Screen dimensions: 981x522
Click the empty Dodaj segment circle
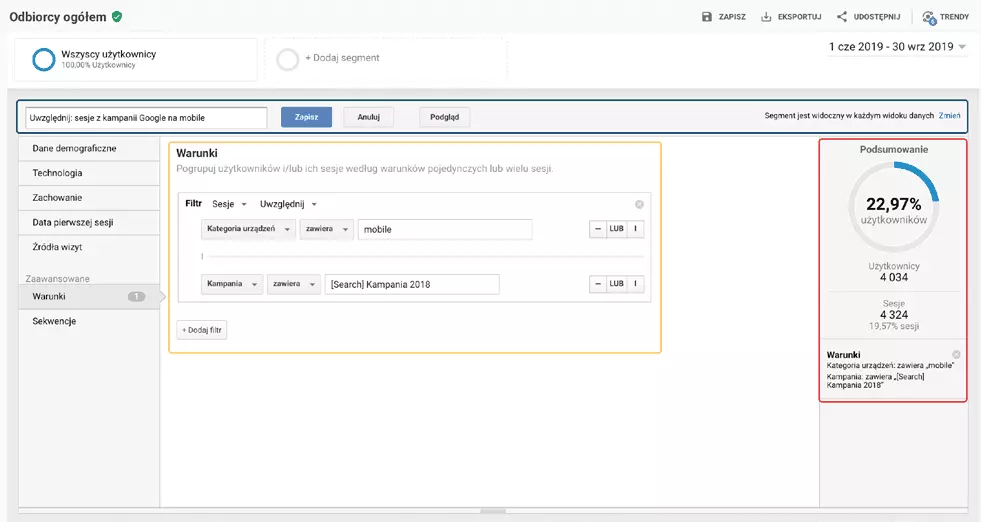[288, 59]
